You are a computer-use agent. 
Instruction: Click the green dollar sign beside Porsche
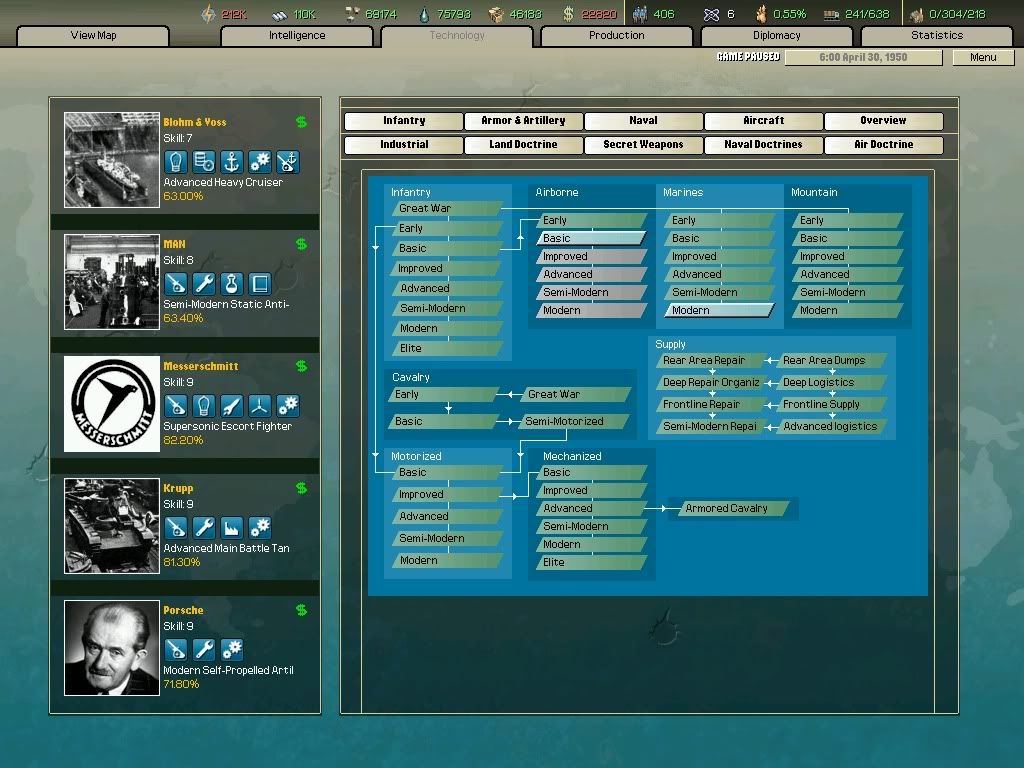[300, 610]
